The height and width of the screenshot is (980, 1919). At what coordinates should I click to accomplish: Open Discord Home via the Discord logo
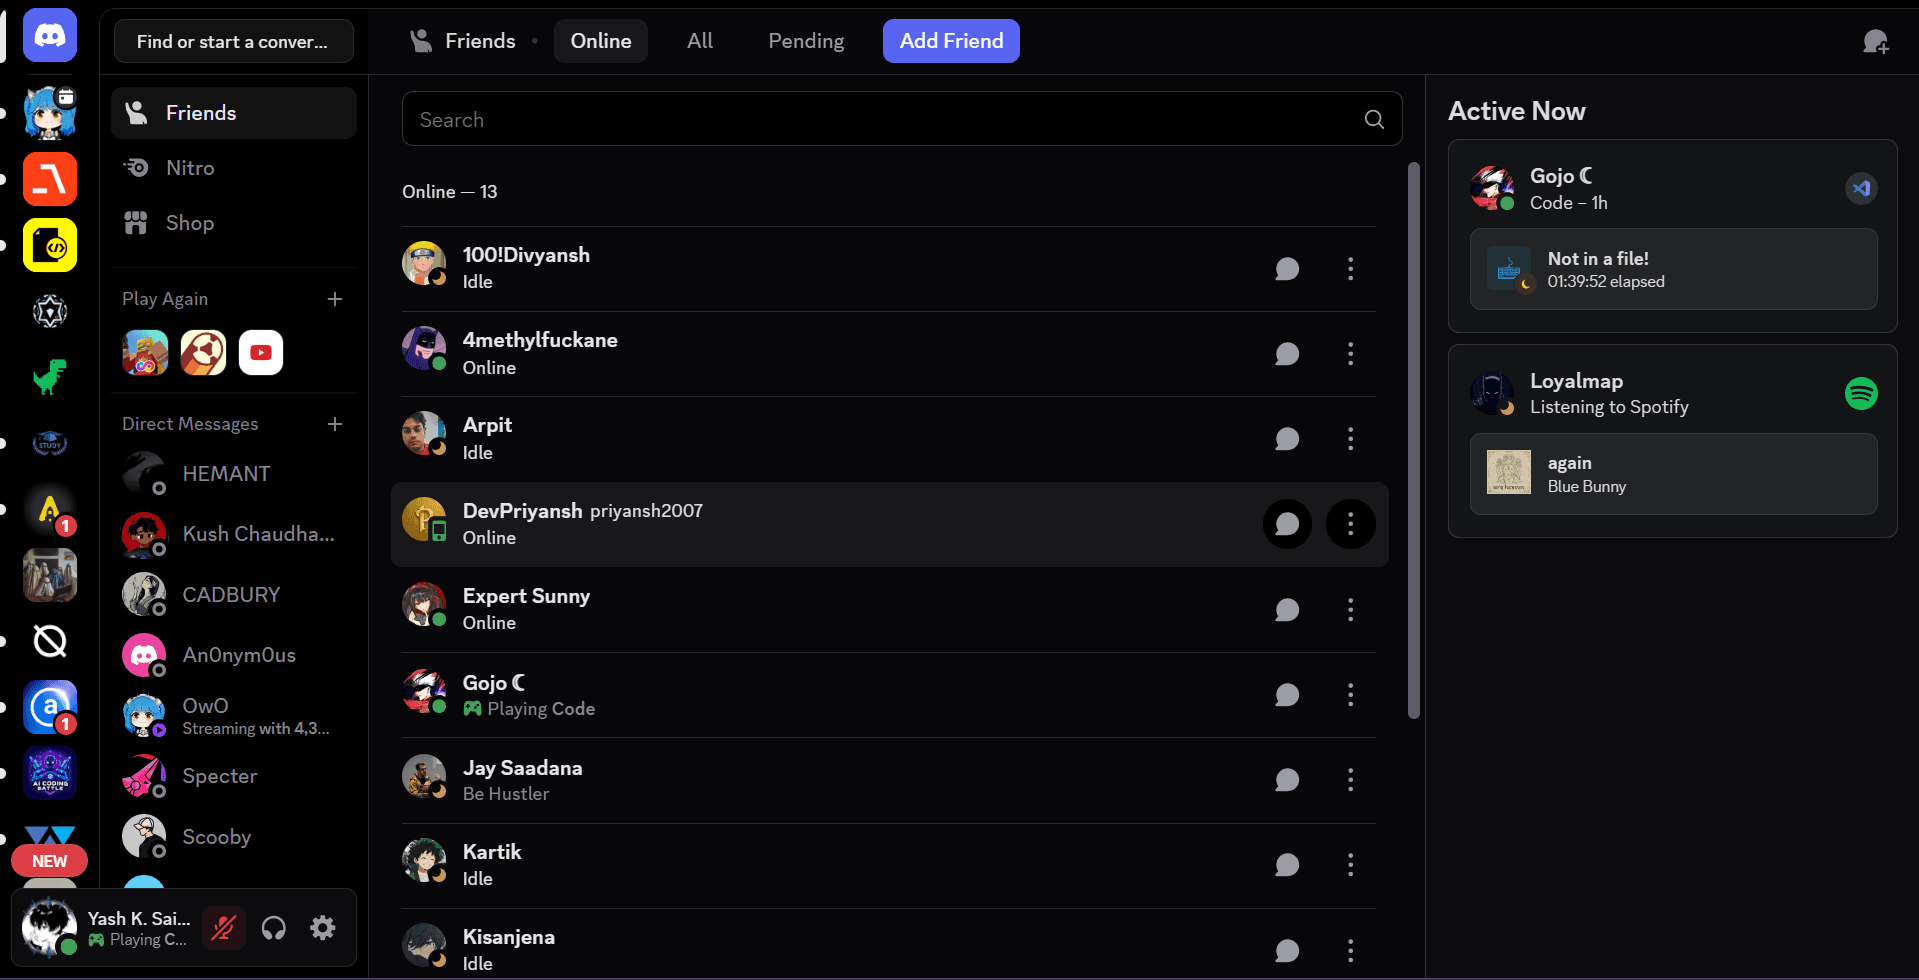pyautogui.click(x=49, y=35)
